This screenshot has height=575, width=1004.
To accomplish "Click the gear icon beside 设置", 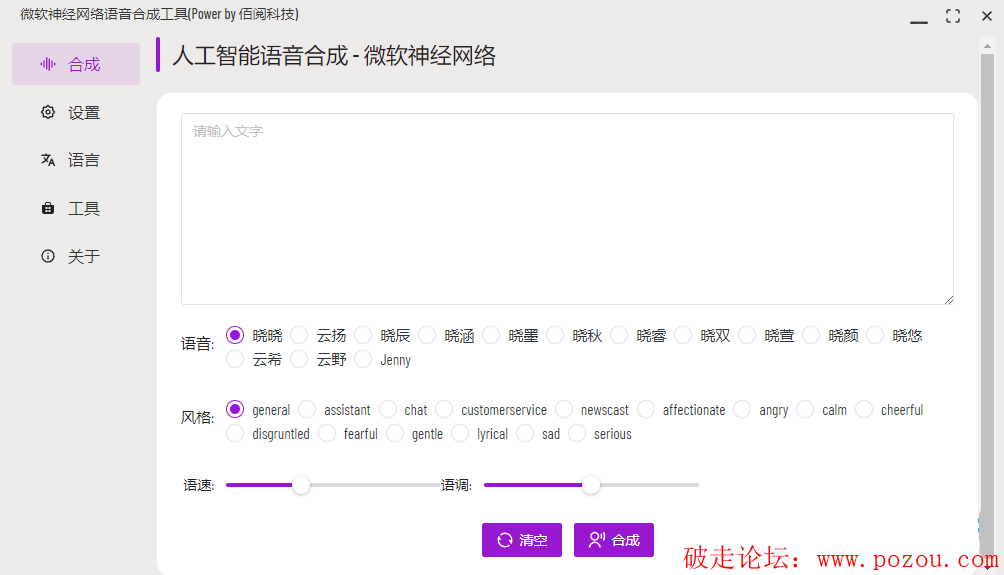I will click(x=48, y=112).
